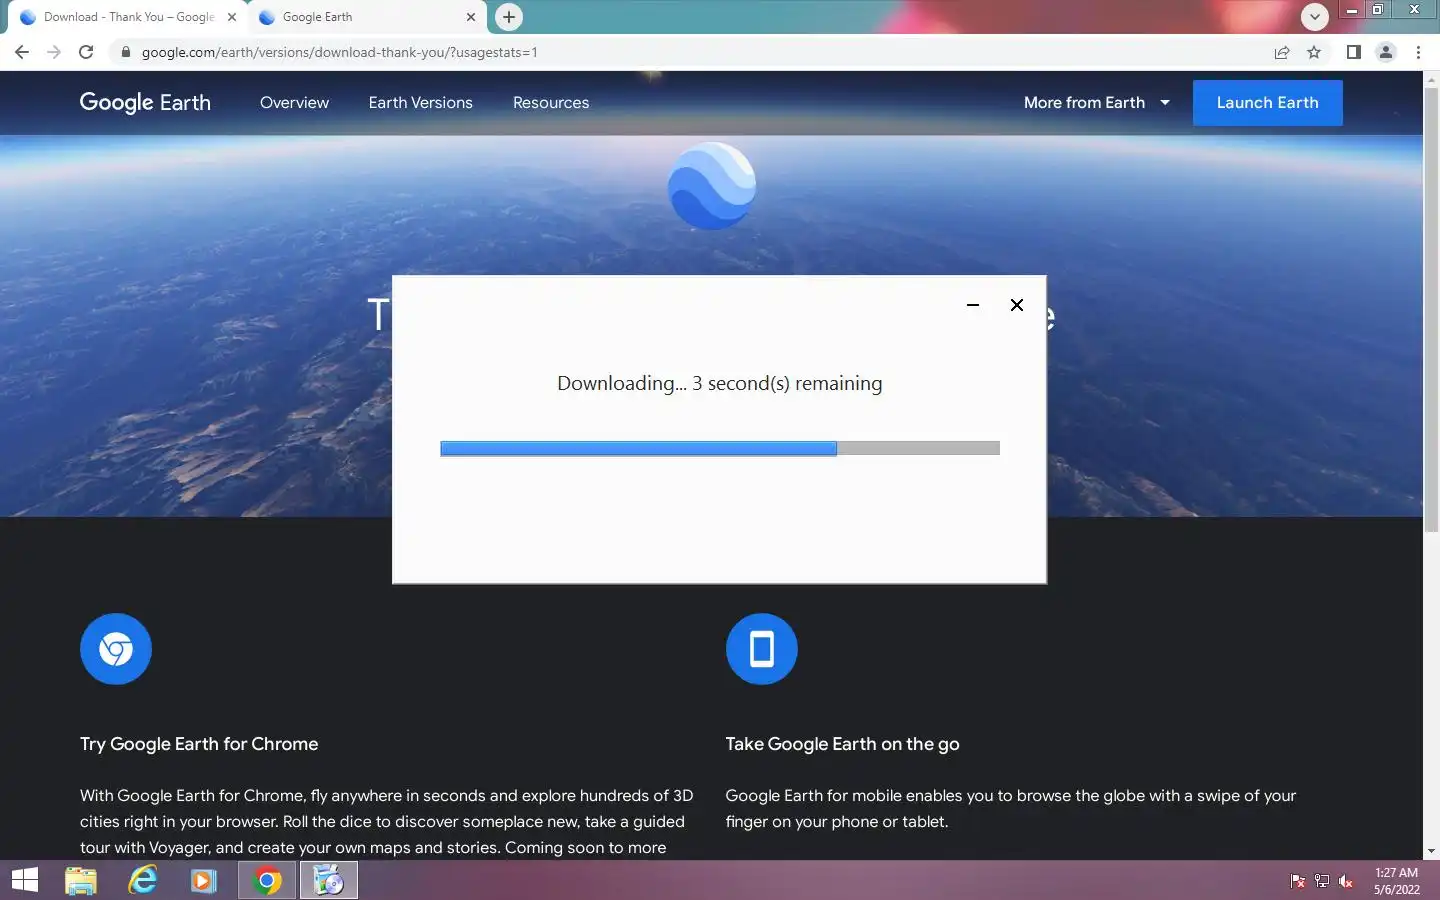This screenshot has height=900, width=1440.
Task: Open File Explorer from the taskbar
Action: click(x=81, y=881)
